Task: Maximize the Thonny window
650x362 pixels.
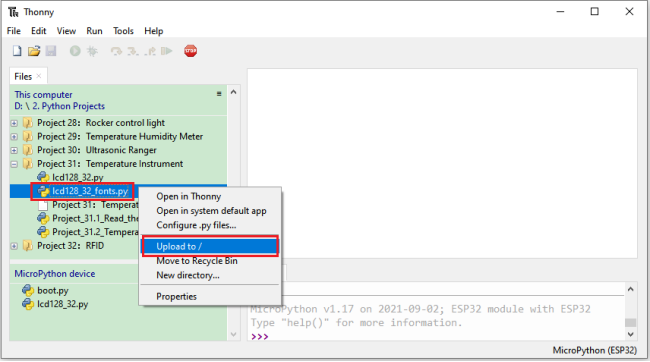Action: coord(594,12)
